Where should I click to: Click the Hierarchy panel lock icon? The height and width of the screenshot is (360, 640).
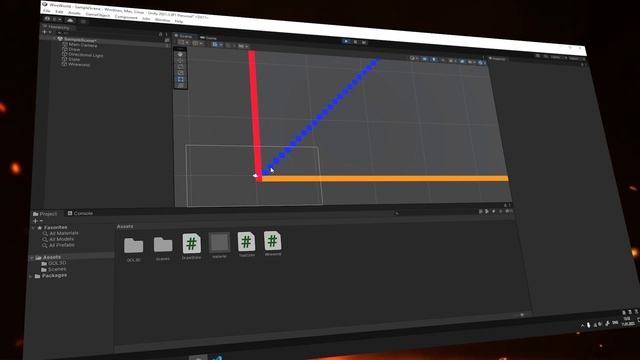160,35
